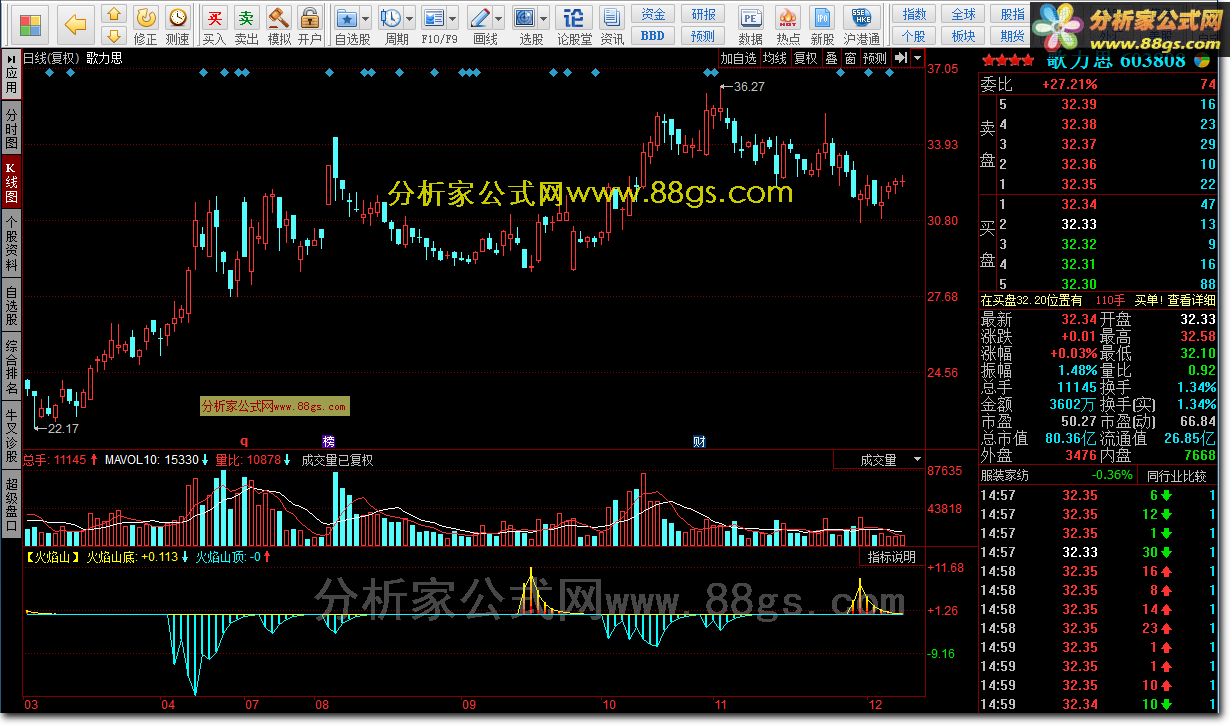
Task: Click the 板块 button
Action: (963, 35)
